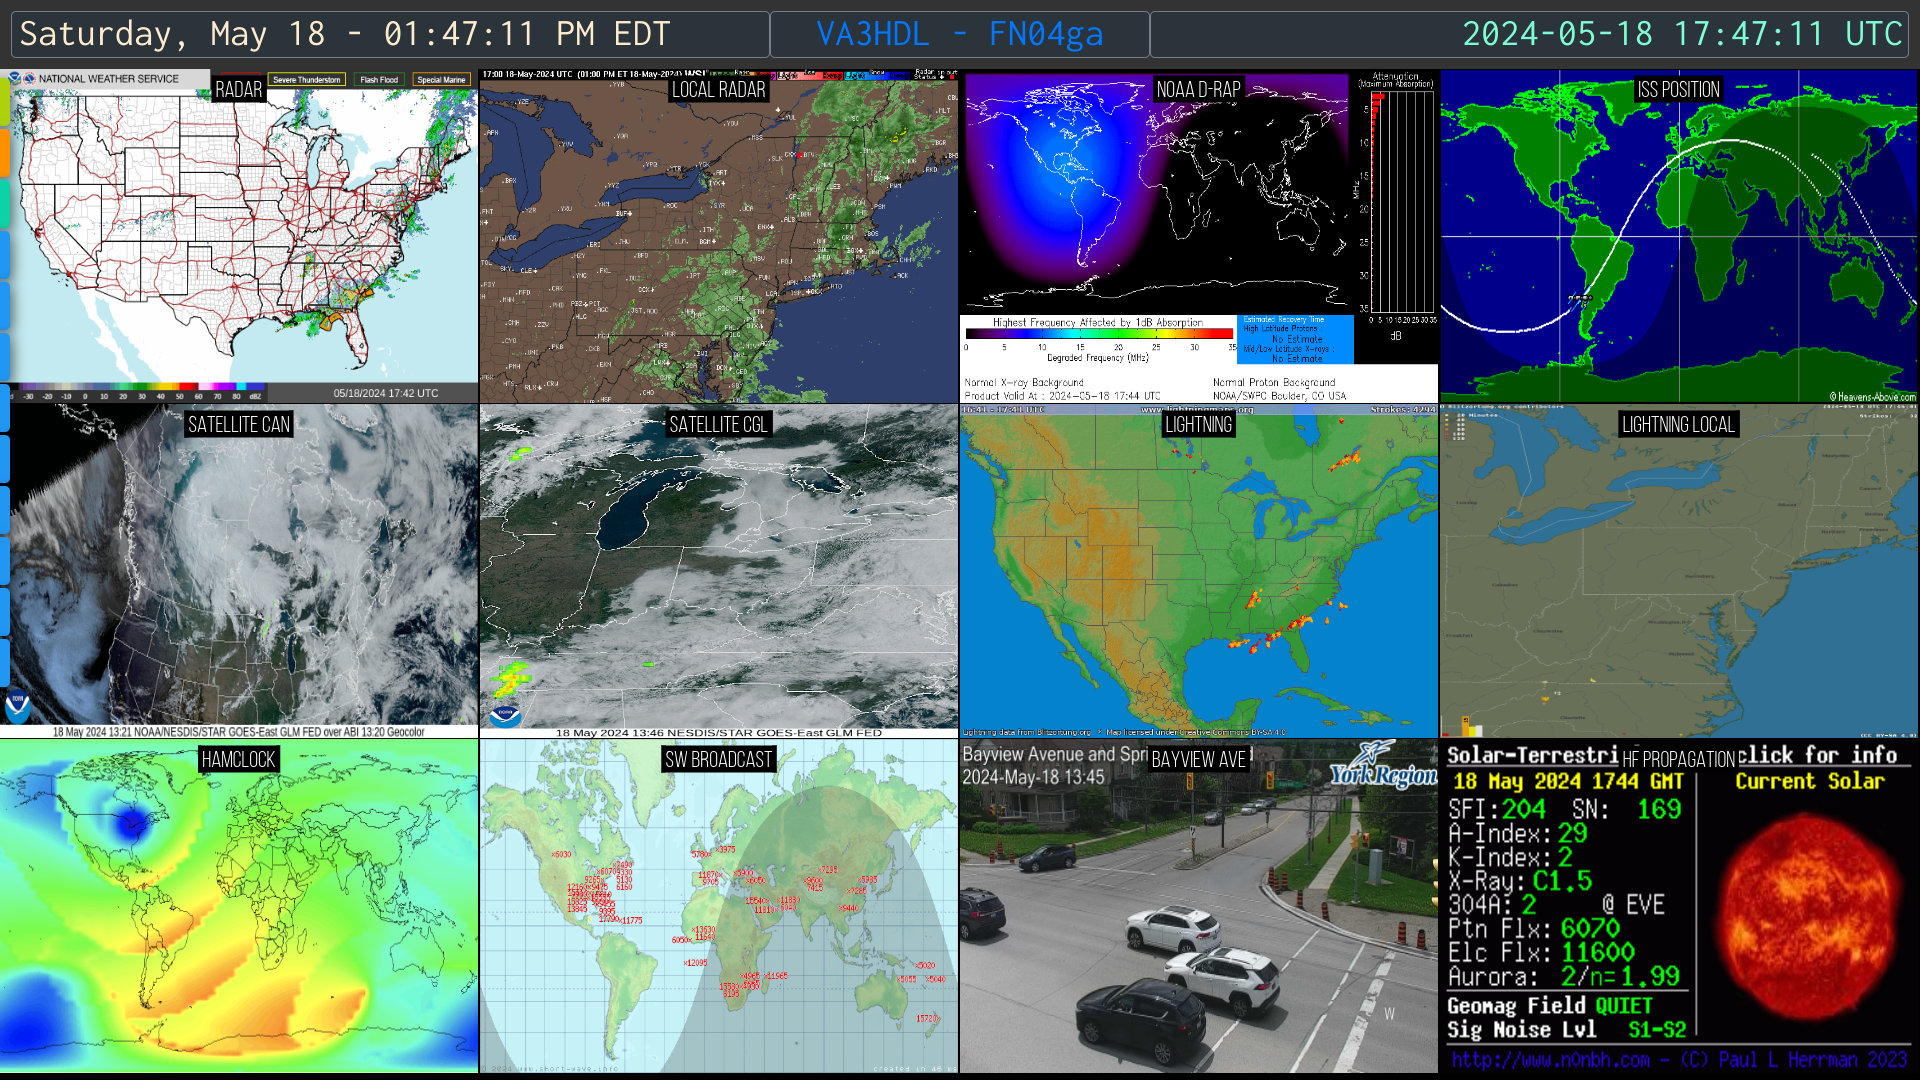Click NOAA emblem on Satellite CAN image
This screenshot has width=1920, height=1080.
click(x=17, y=705)
